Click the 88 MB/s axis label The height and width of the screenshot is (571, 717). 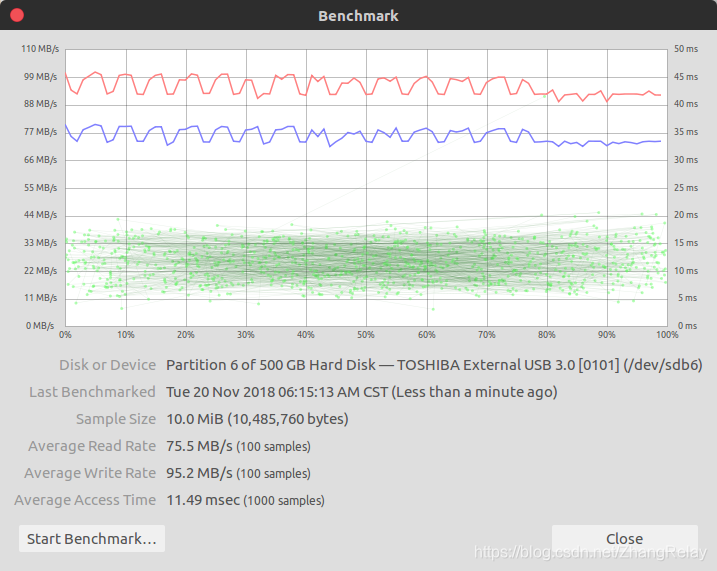coord(41,104)
